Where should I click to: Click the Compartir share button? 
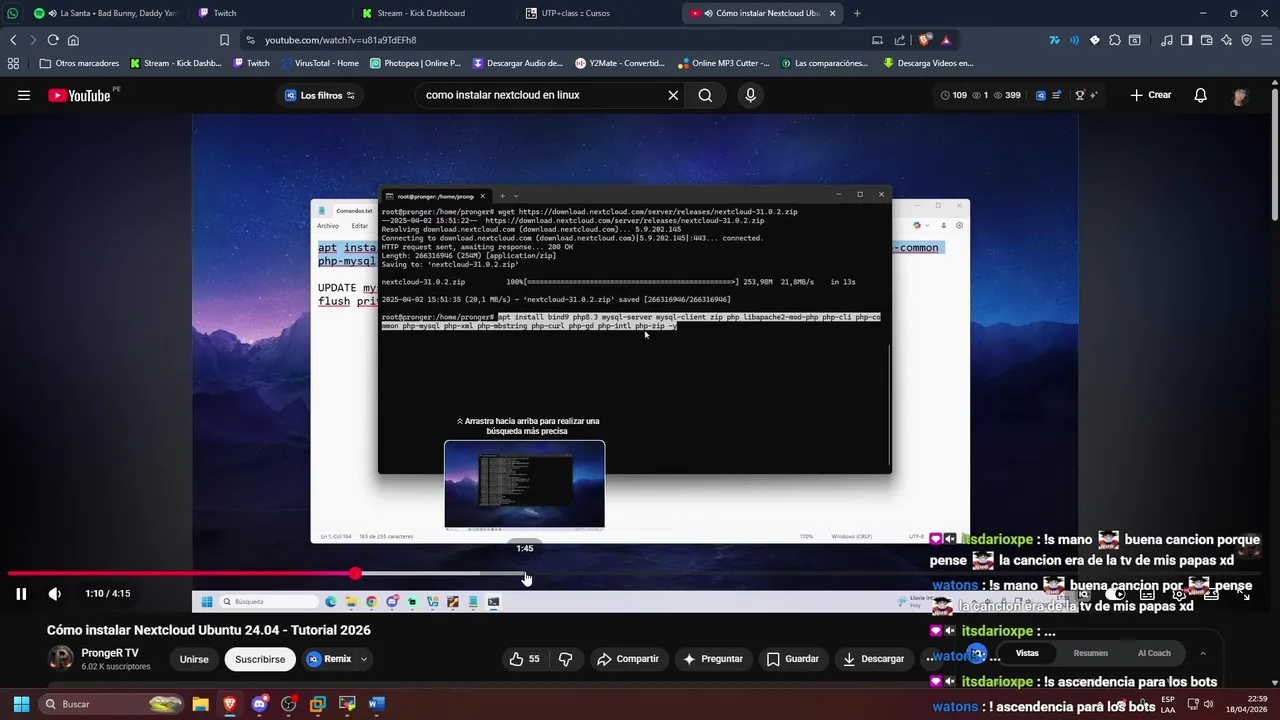(x=627, y=659)
